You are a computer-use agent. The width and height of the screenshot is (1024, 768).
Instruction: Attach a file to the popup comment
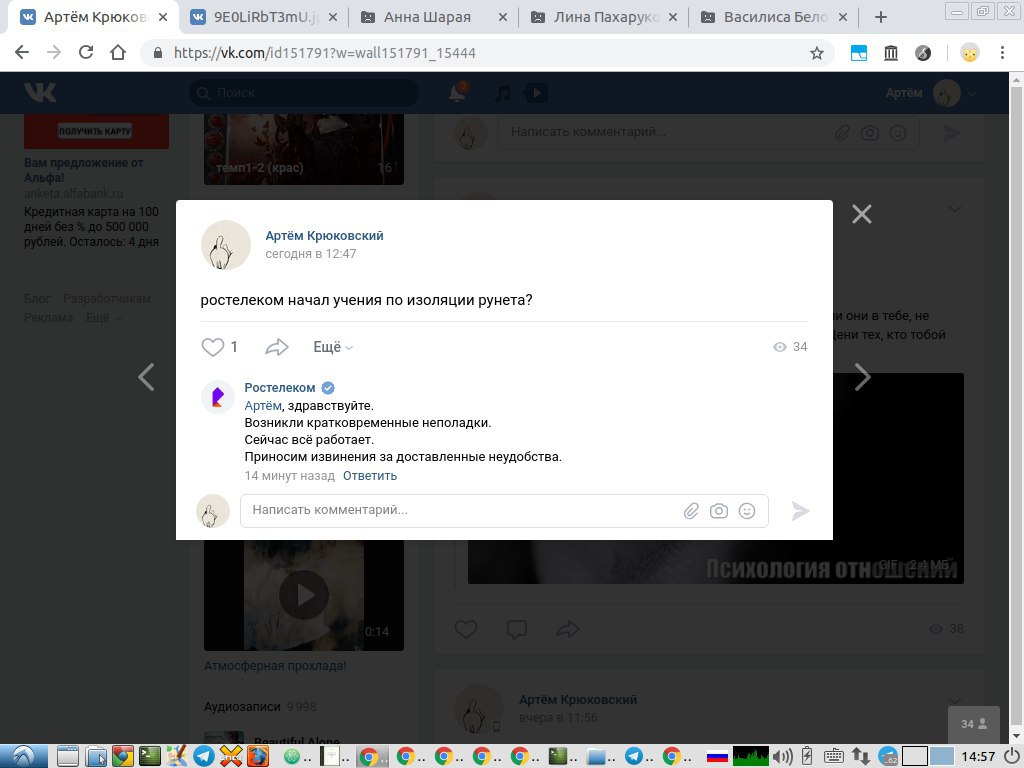pos(691,511)
